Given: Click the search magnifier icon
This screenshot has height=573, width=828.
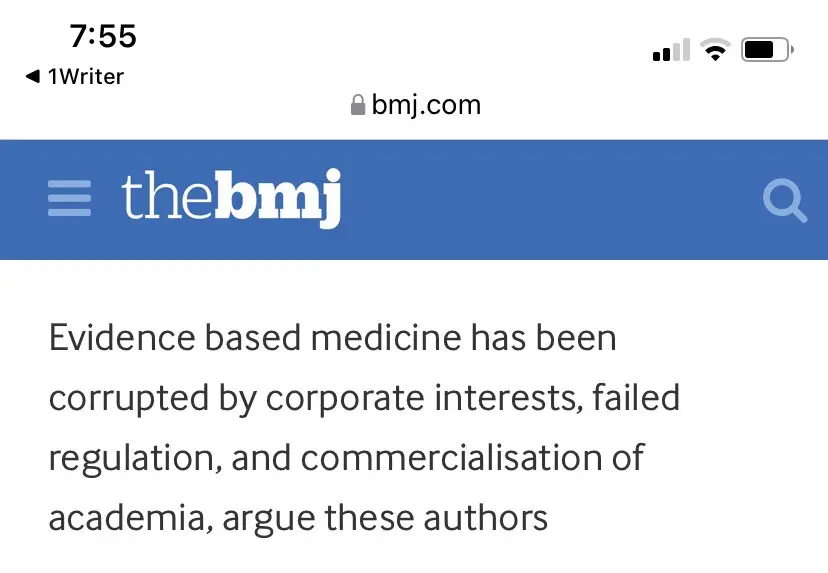Looking at the screenshot, I should pyautogui.click(x=783, y=201).
